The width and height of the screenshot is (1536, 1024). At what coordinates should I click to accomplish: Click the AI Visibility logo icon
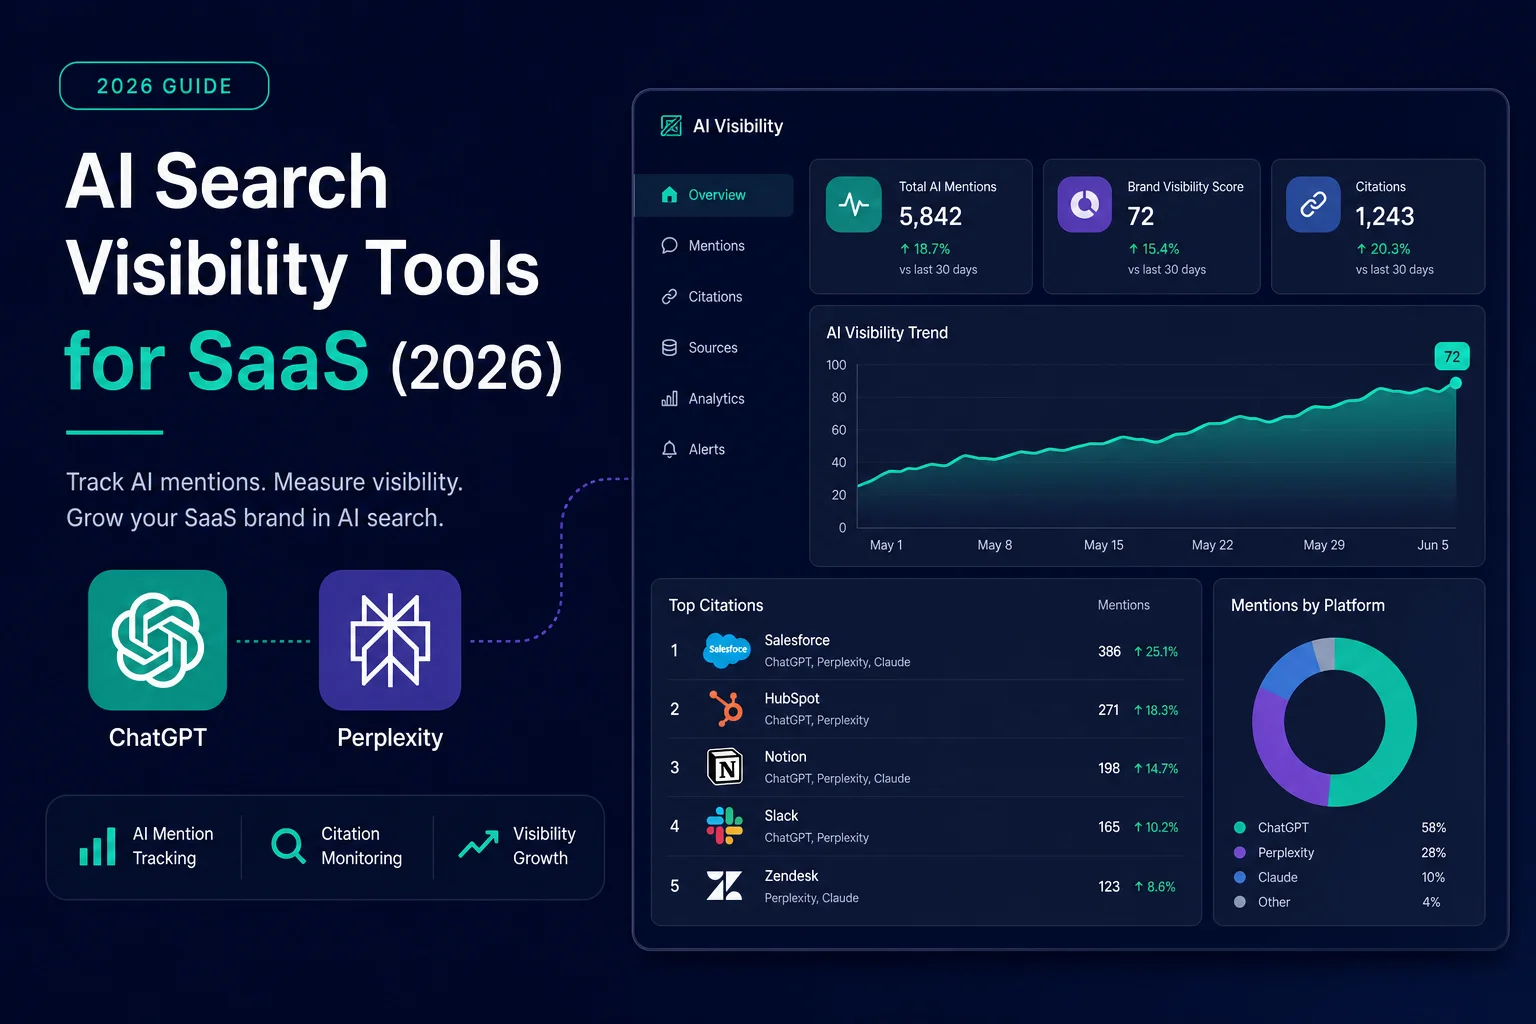click(671, 126)
